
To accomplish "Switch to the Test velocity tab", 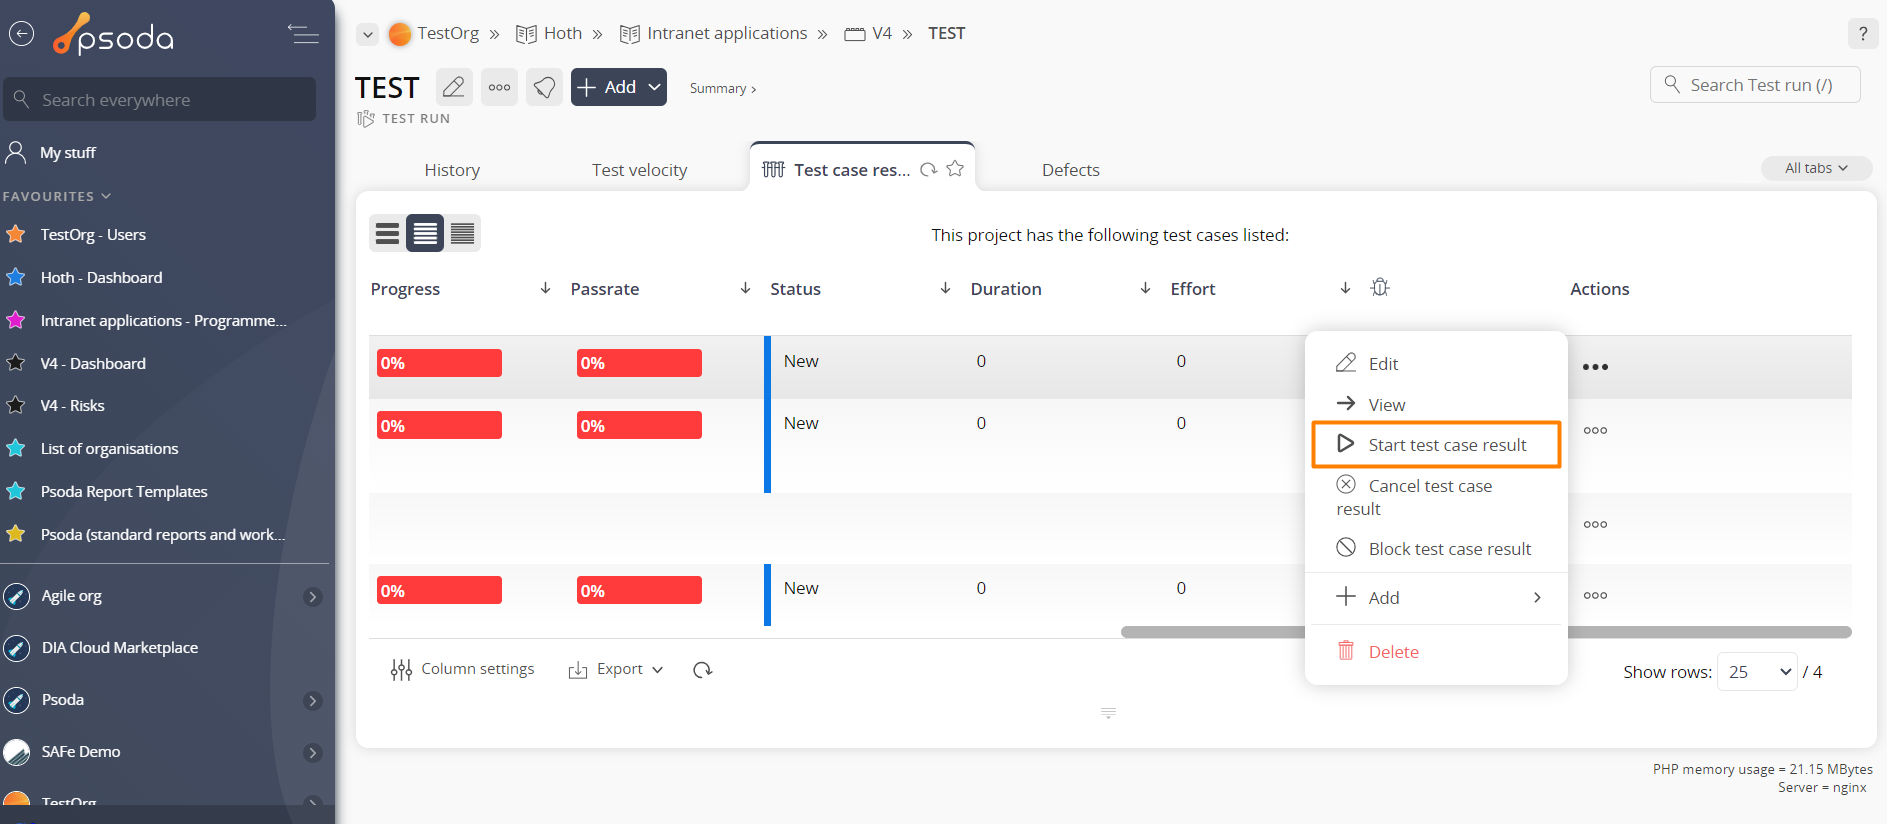I will point(639,170).
